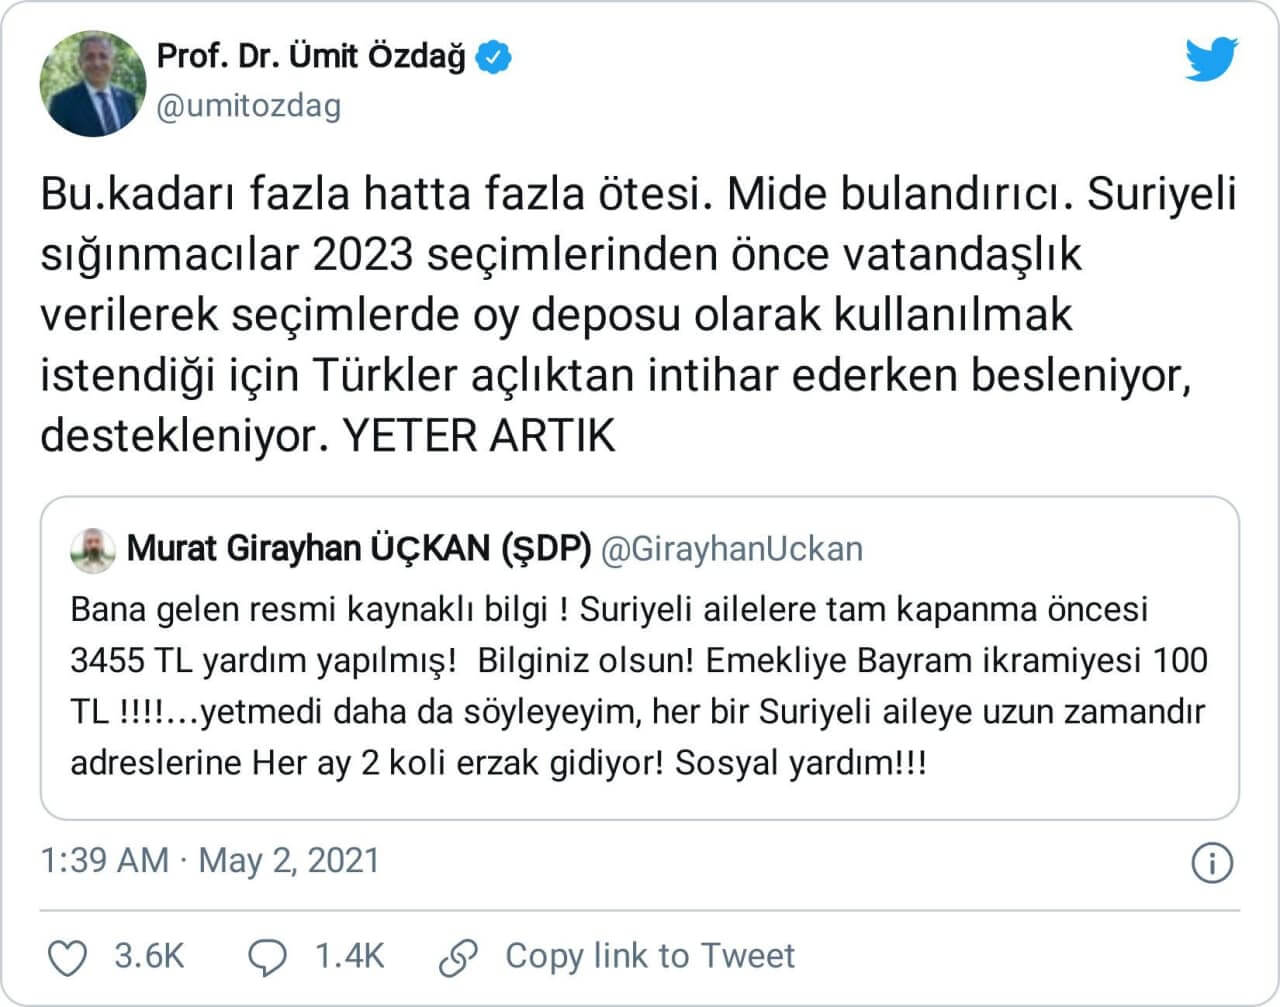Like the tweet with heart icon
This screenshot has width=1280, height=1007.
coord(68,958)
